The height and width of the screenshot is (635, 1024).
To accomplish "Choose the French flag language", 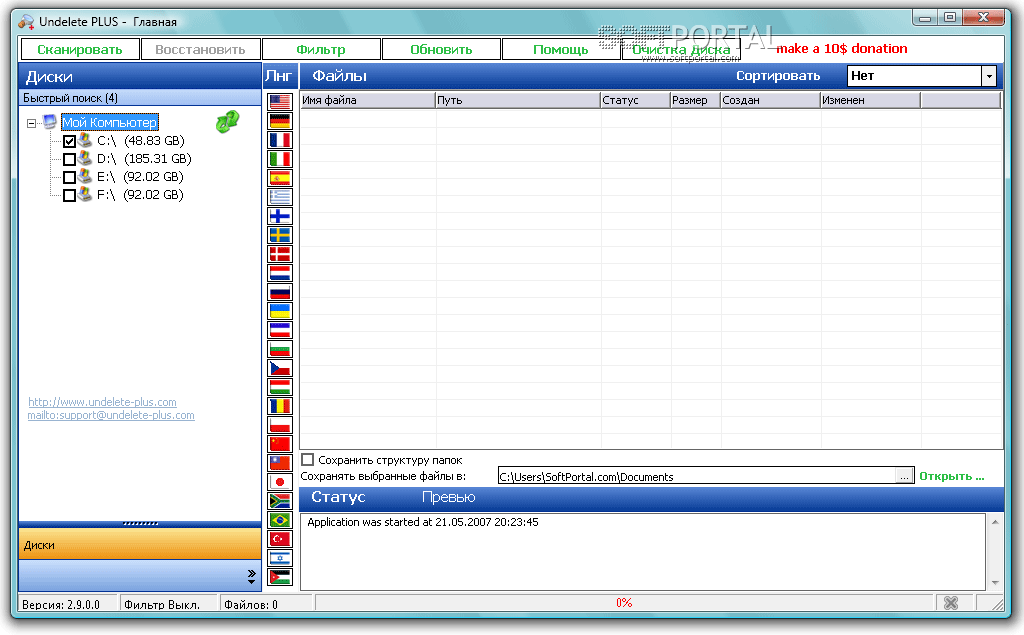I will pyautogui.click(x=280, y=140).
